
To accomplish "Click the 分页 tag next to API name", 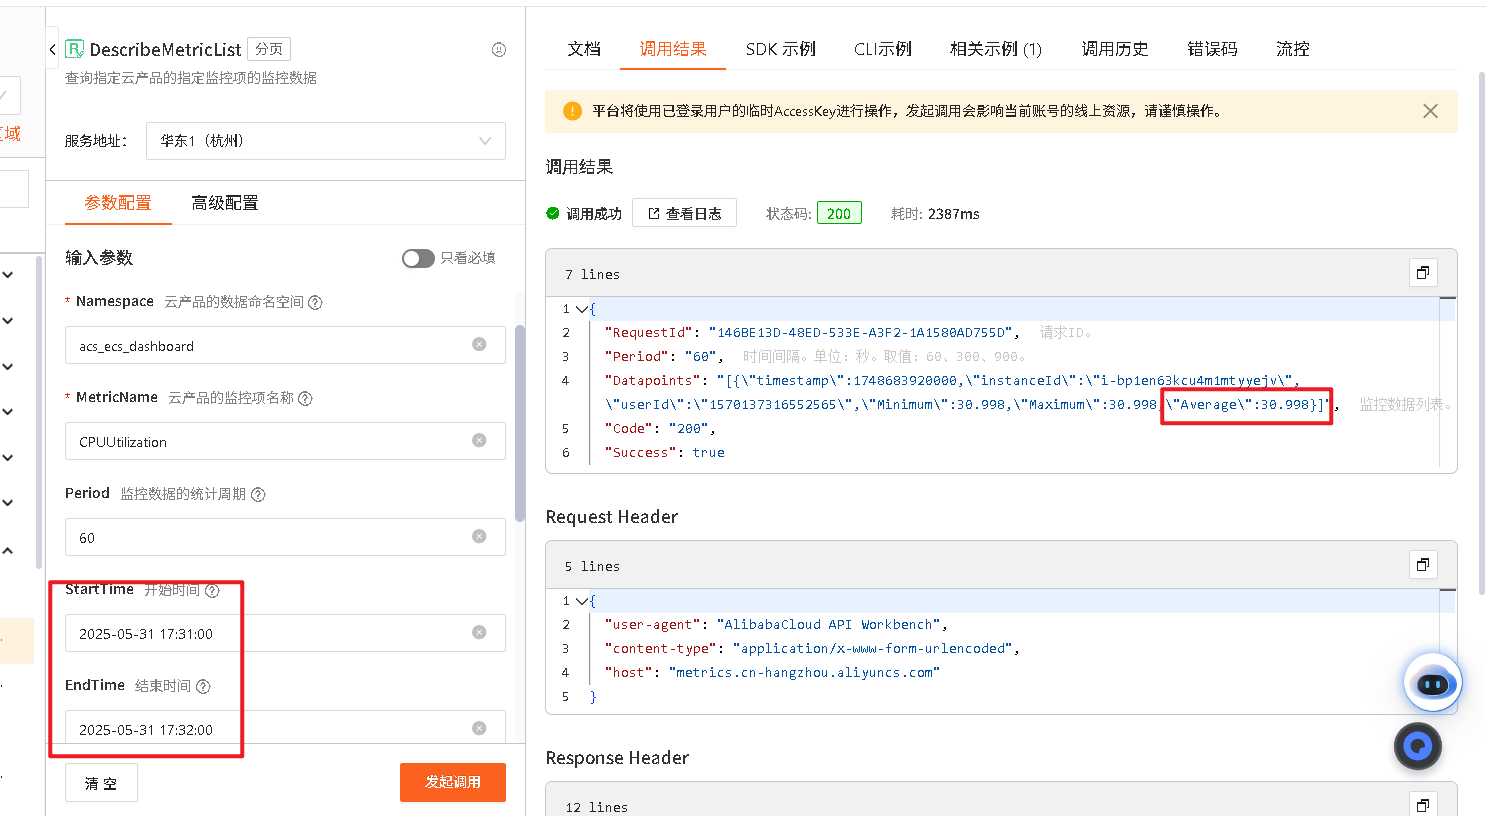I will click(x=269, y=49).
